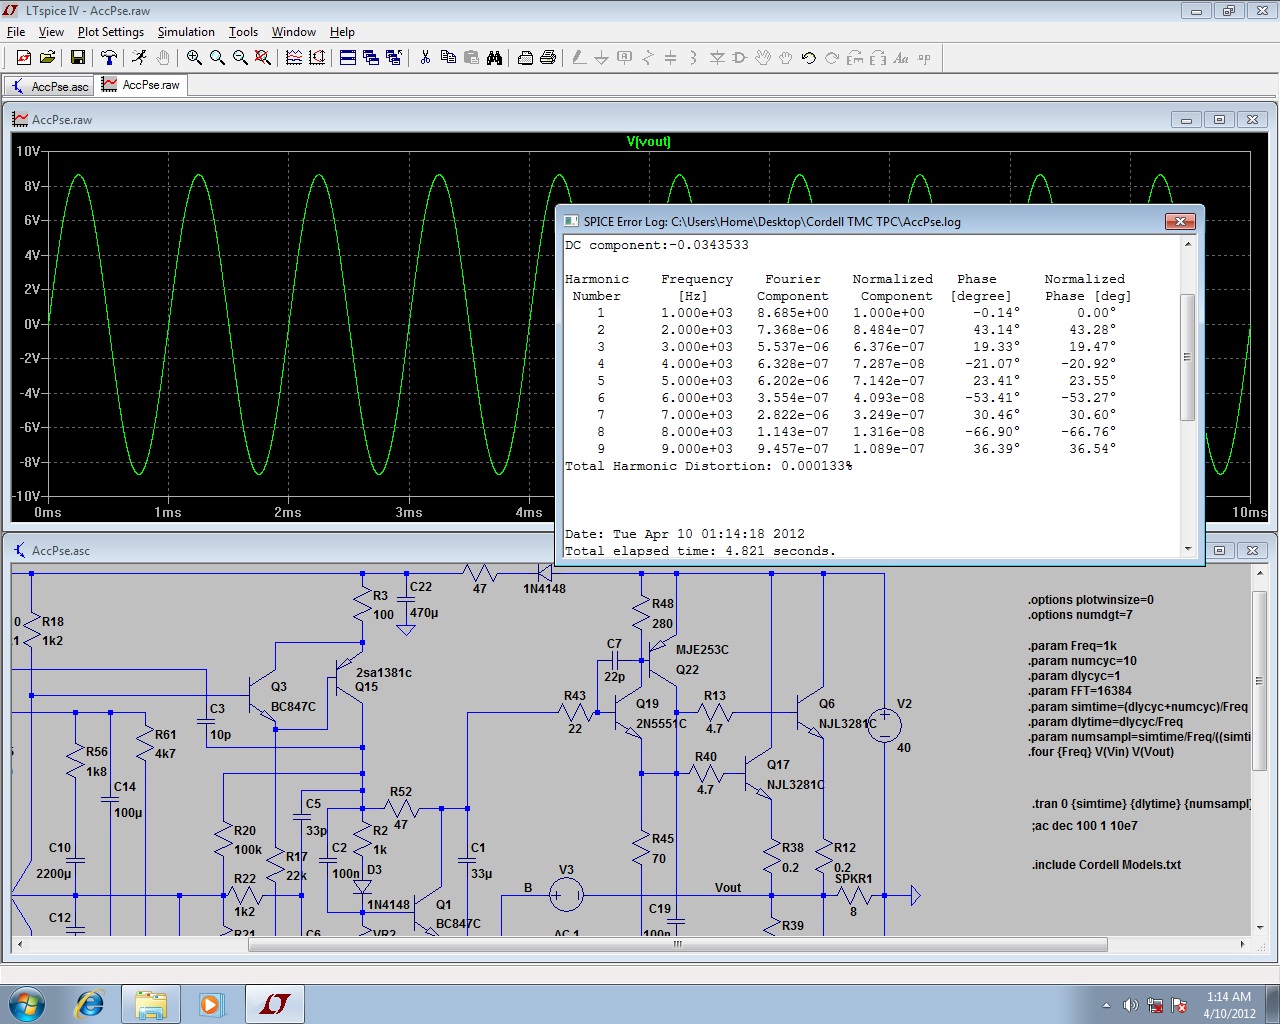Image resolution: width=1280 pixels, height=1024 pixels.
Task: Place an inductor from the toolbar
Action: (694, 58)
